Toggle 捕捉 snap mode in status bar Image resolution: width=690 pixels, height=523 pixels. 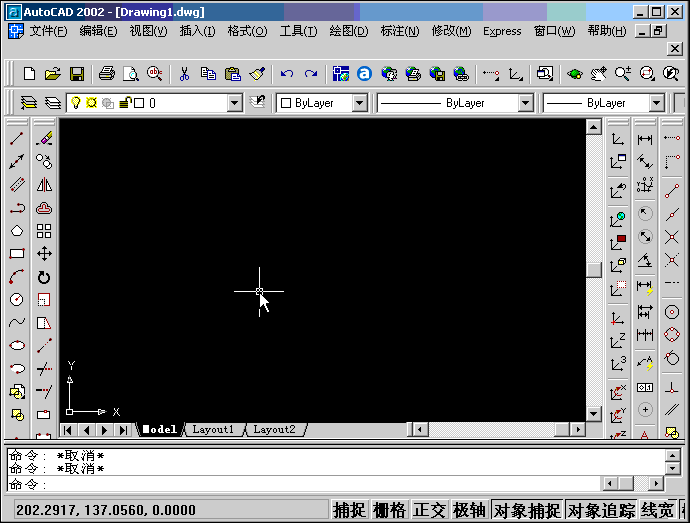pyautogui.click(x=349, y=510)
